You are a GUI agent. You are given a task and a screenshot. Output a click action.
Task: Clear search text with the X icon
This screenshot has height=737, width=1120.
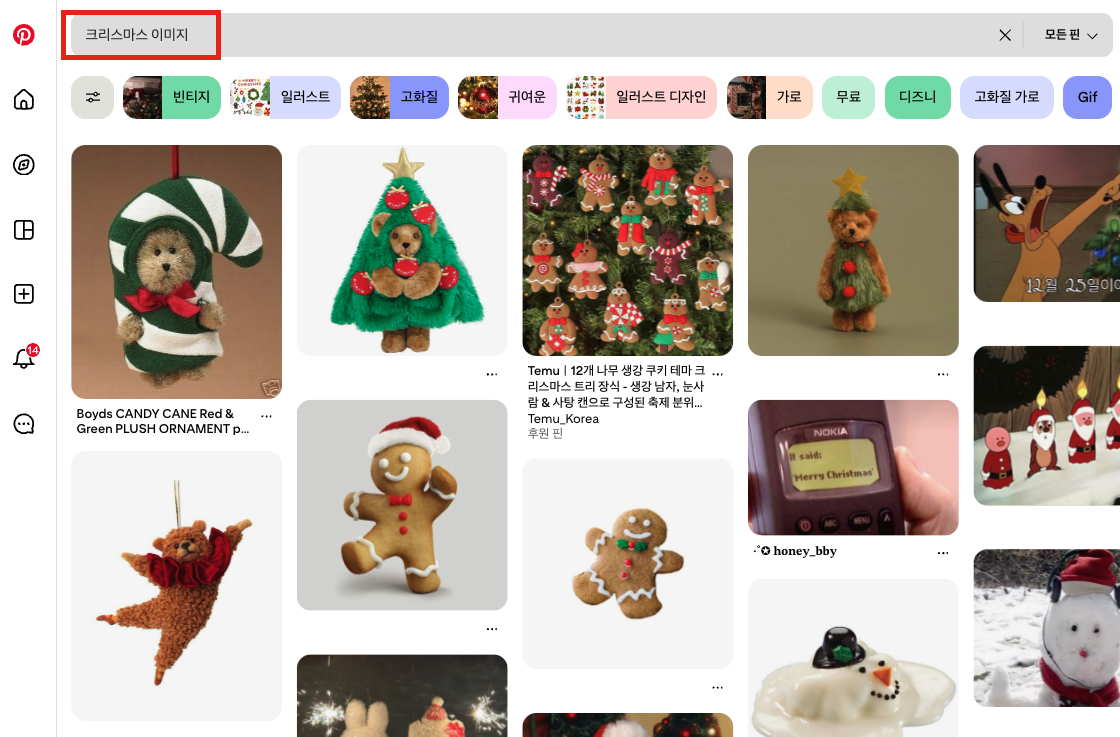(x=1004, y=35)
